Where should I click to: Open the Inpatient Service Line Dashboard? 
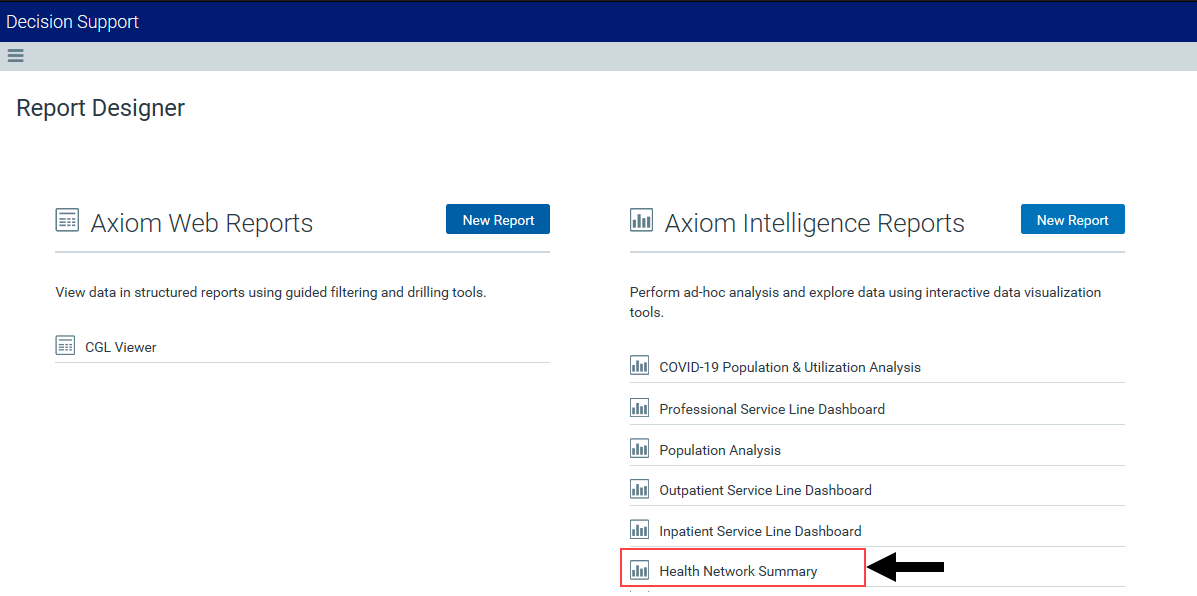760,530
